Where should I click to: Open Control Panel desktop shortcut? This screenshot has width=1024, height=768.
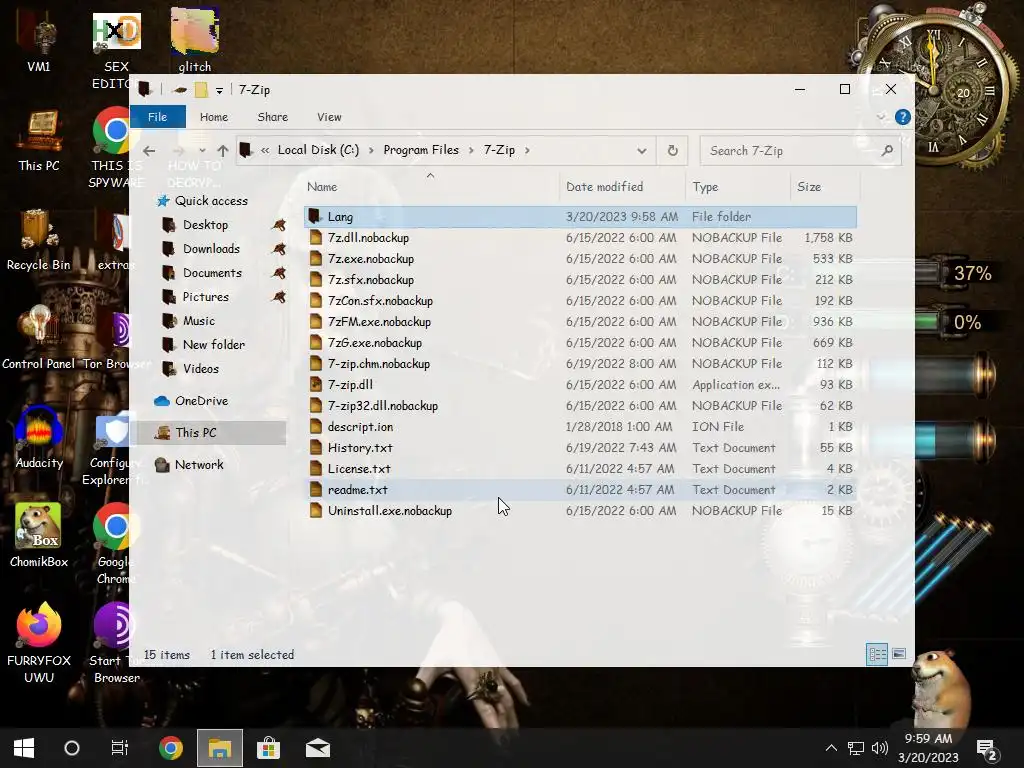point(39,338)
